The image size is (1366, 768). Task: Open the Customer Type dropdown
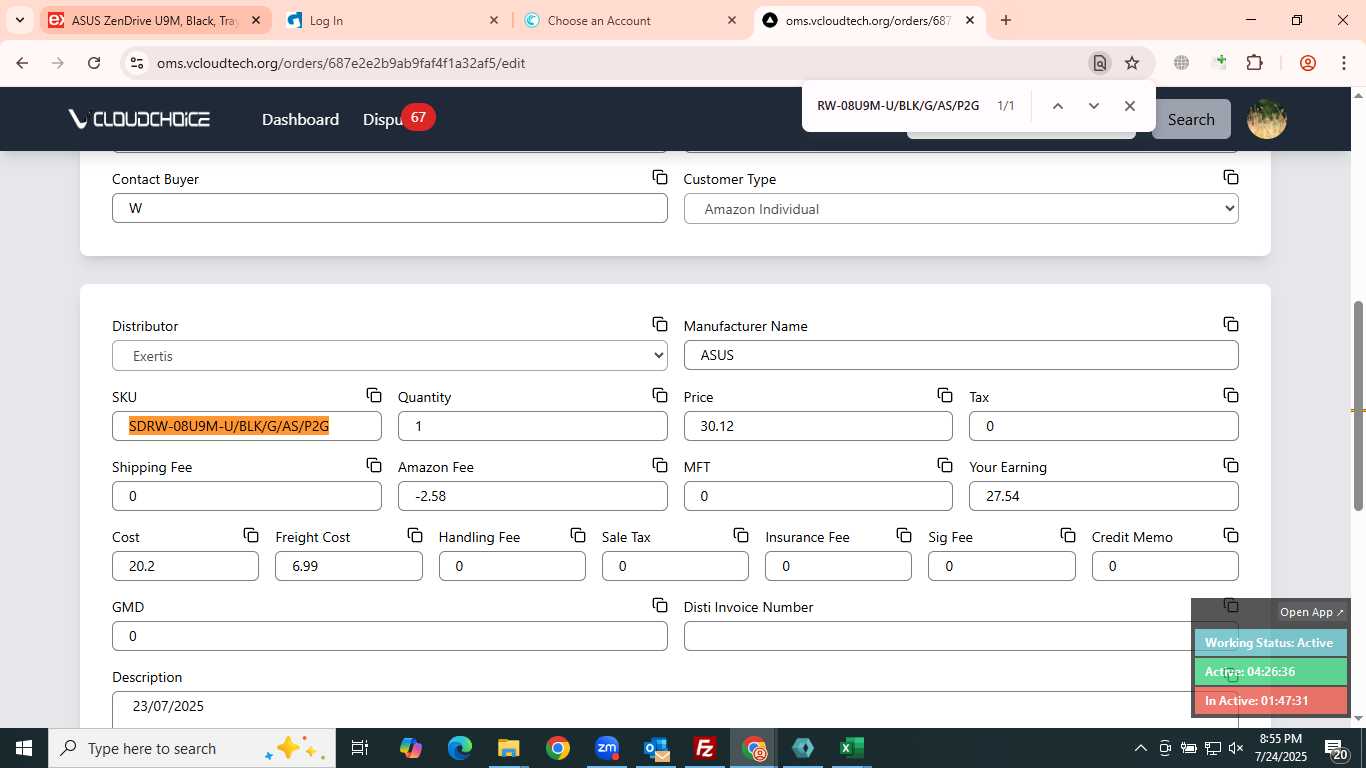pos(961,209)
